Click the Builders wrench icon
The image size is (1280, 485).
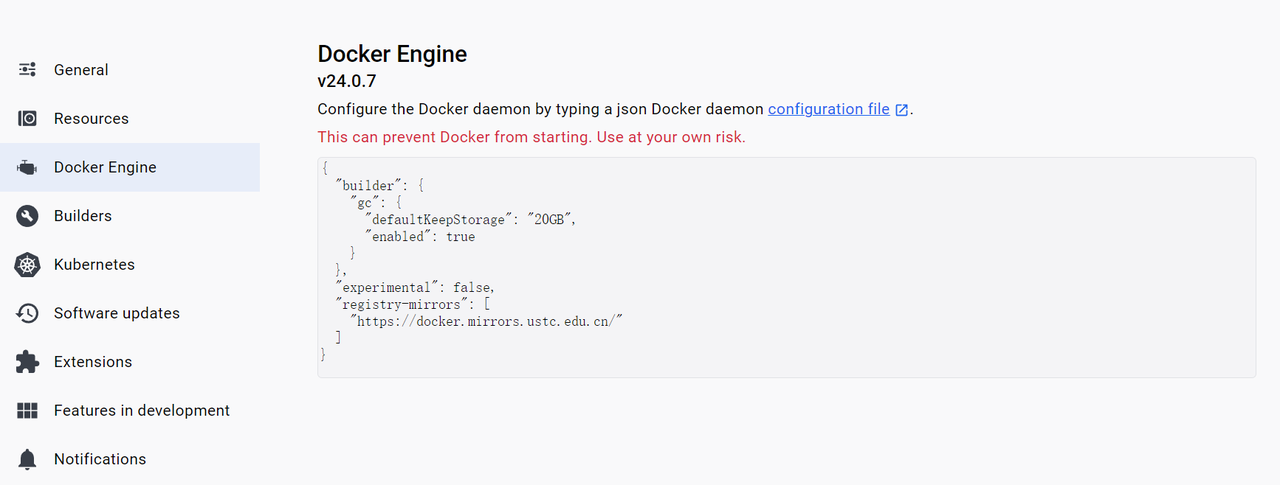[x=27, y=216]
